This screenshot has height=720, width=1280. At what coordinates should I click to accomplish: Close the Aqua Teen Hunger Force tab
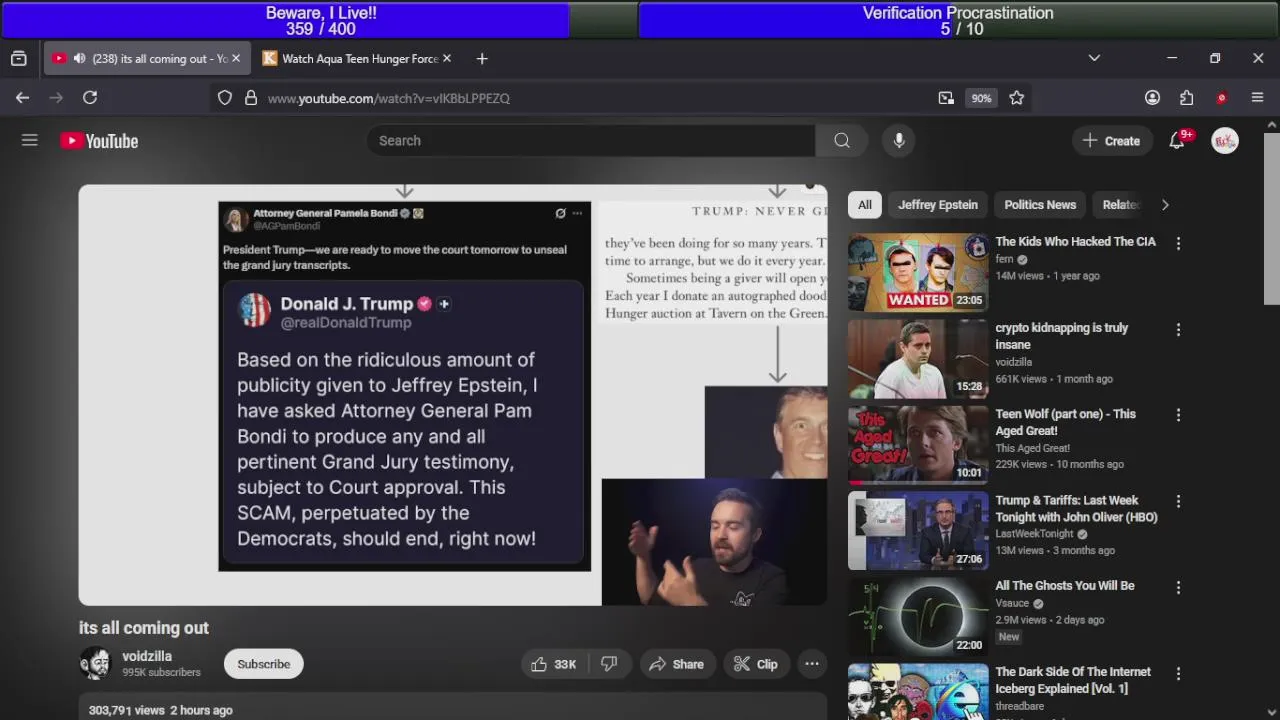(447, 59)
